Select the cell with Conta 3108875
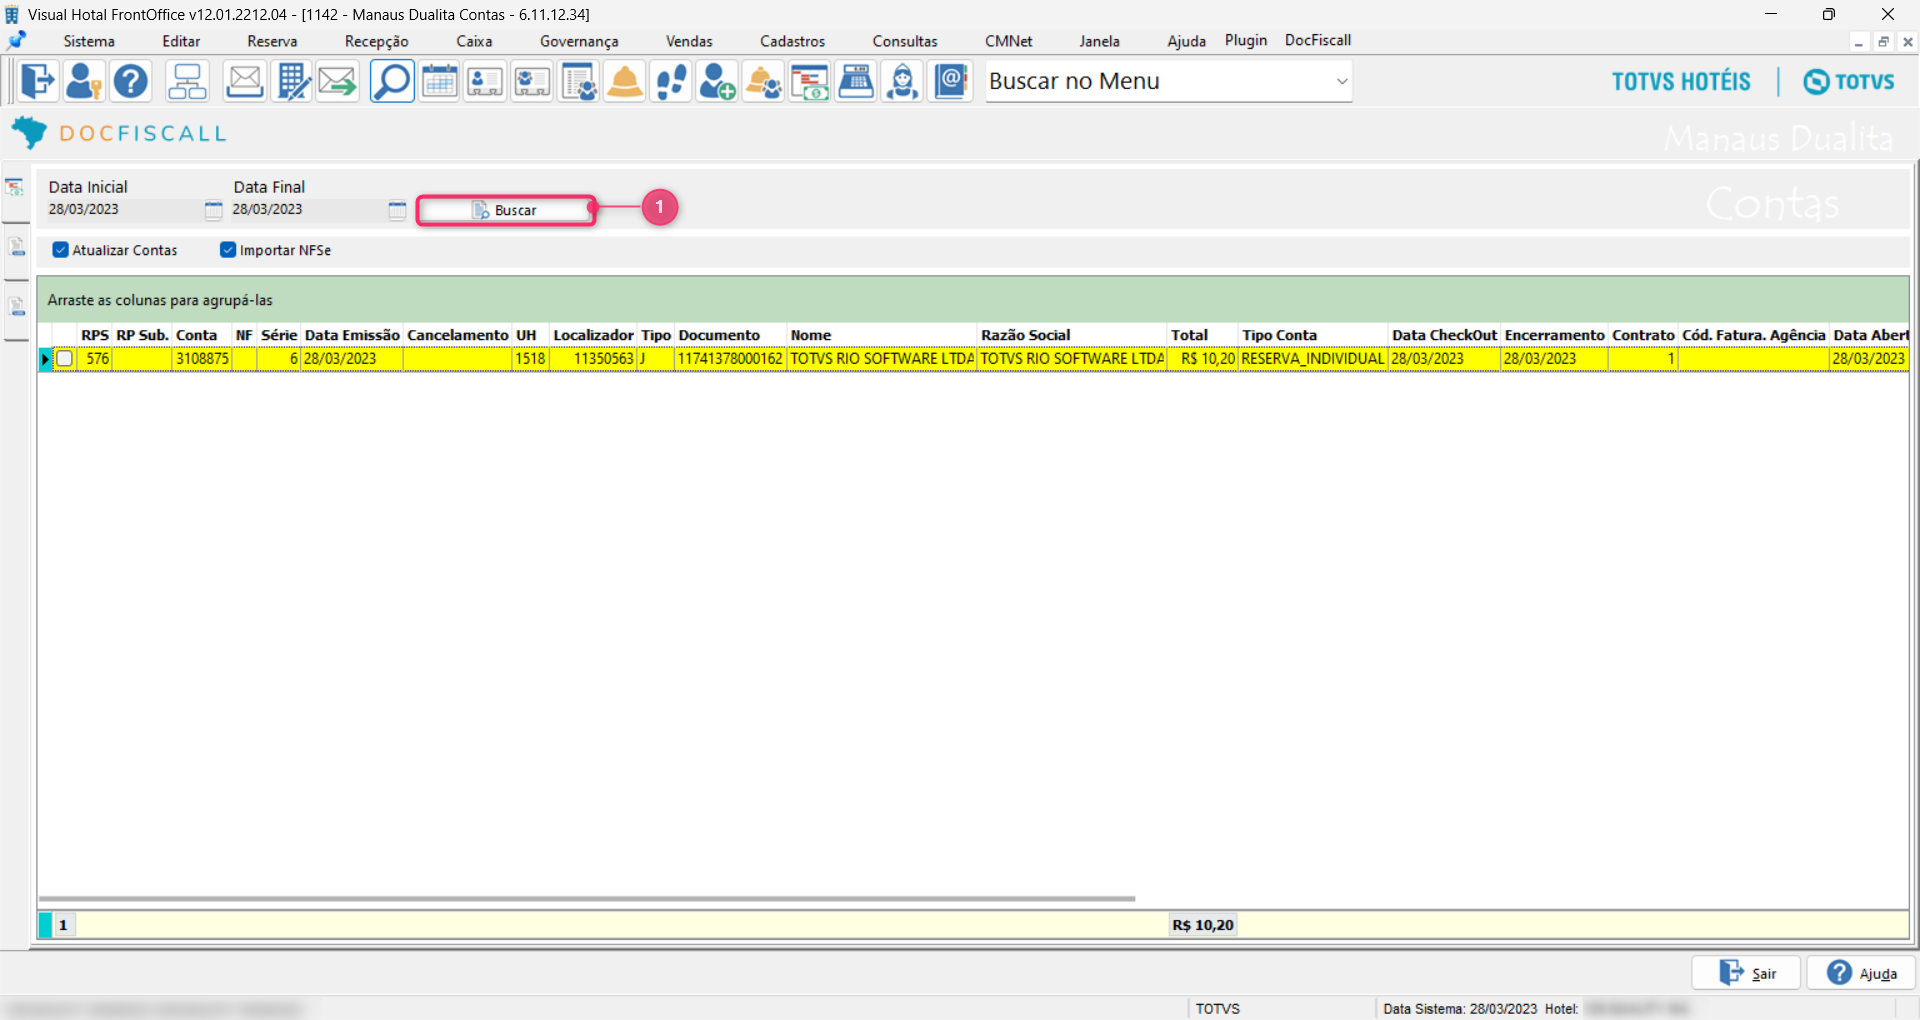1920x1020 pixels. pyautogui.click(x=202, y=359)
